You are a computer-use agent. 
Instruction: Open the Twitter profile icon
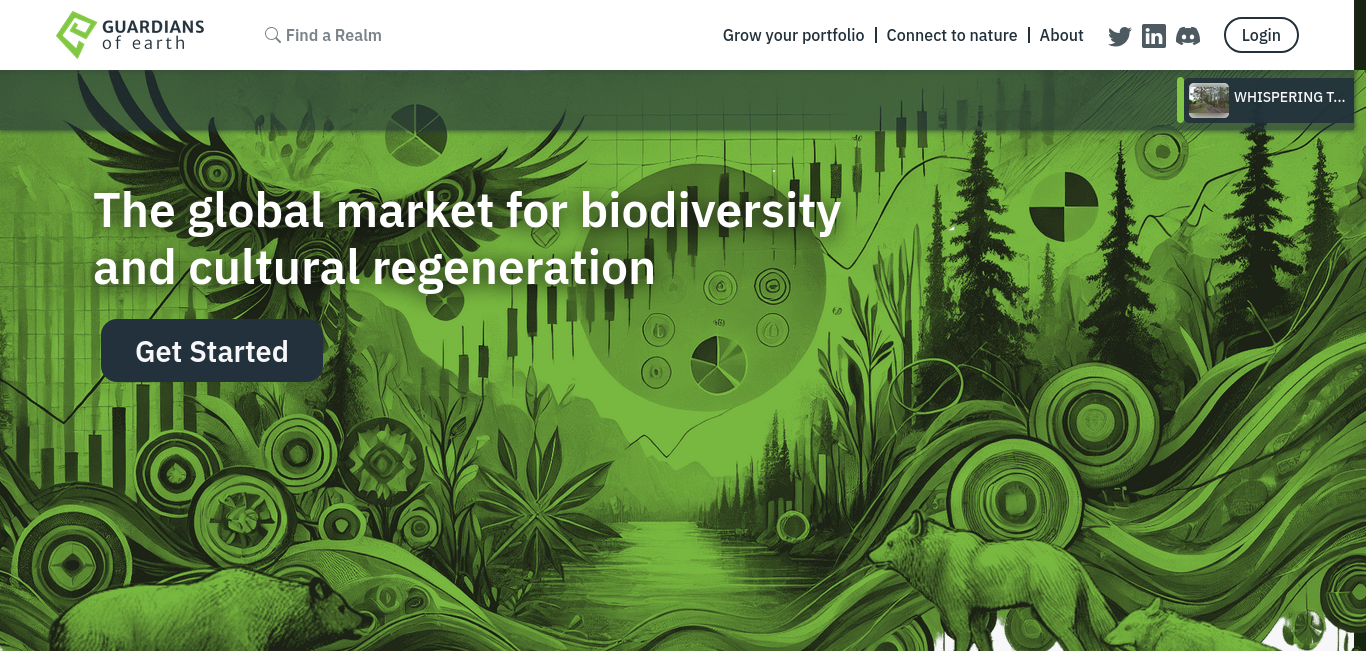coord(1120,36)
